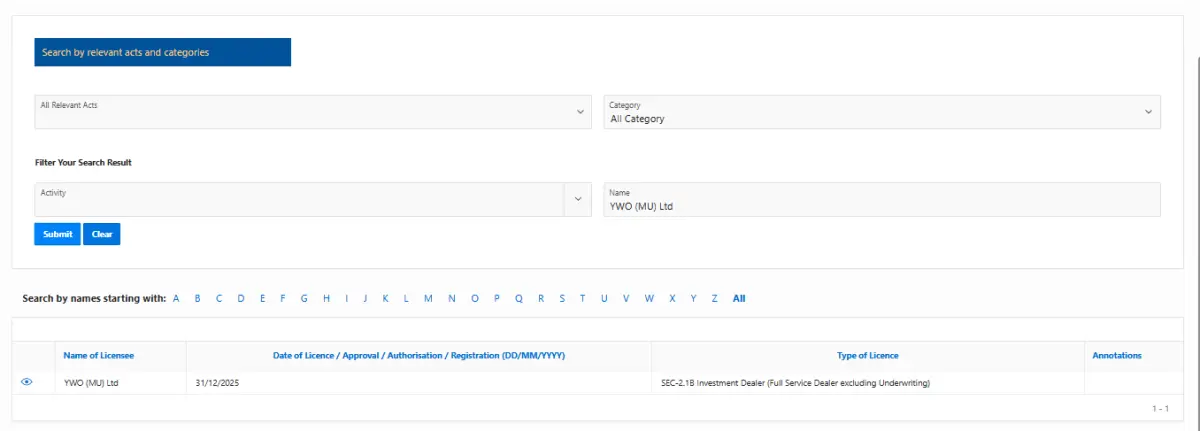Filter names starting with letter A

[176, 298]
